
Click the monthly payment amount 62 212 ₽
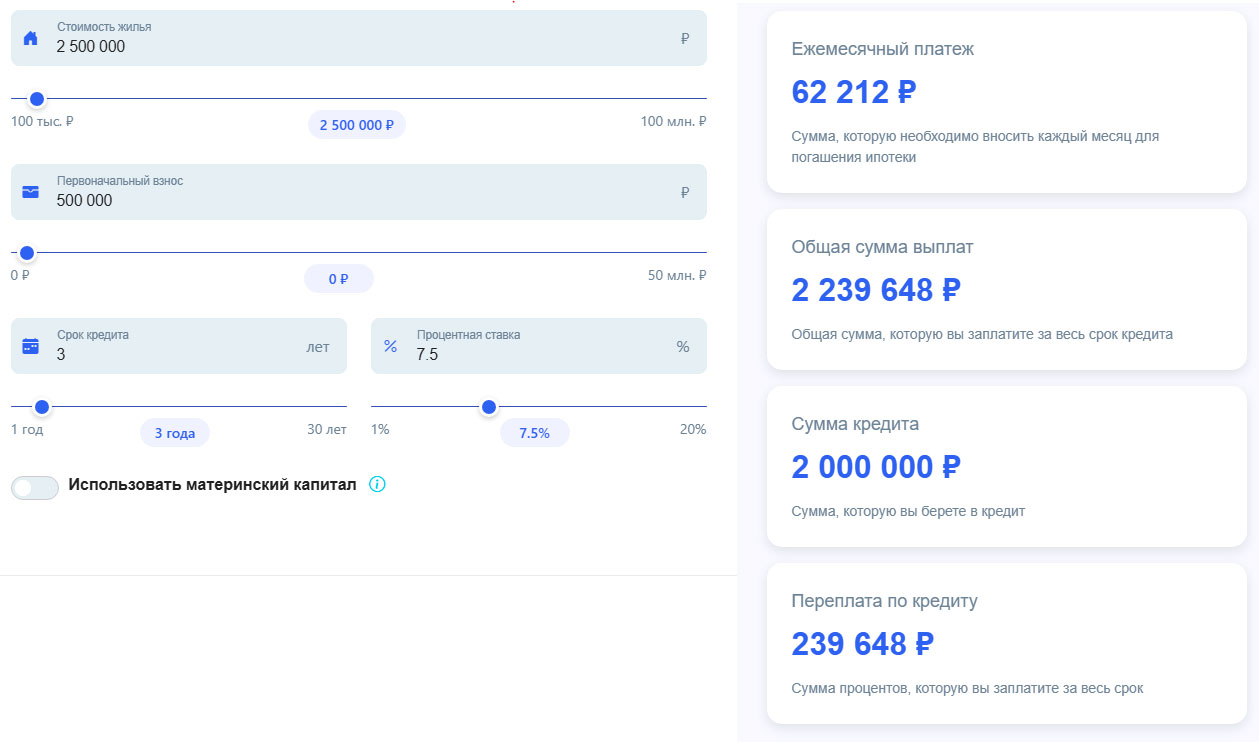(853, 92)
